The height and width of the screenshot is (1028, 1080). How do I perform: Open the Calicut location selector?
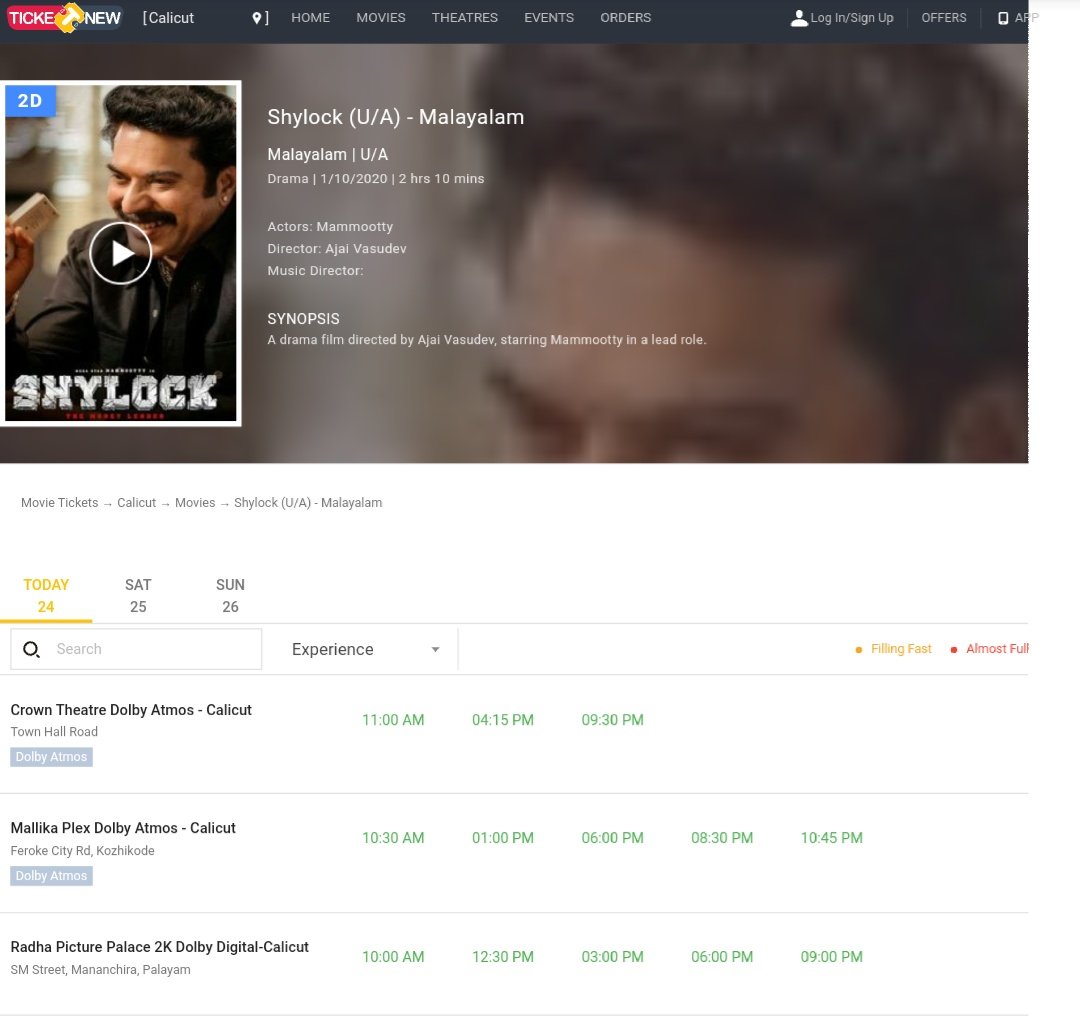(205, 18)
